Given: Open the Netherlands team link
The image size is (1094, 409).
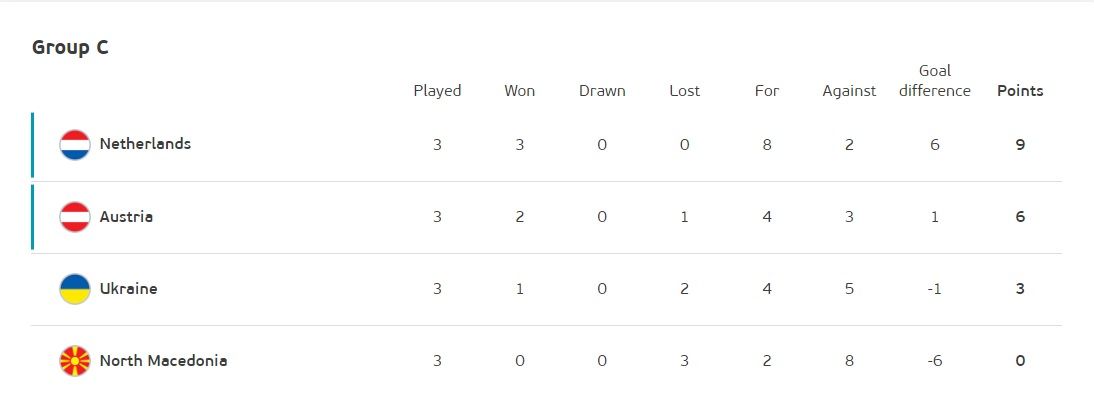Looking at the screenshot, I should pyautogui.click(x=145, y=144).
